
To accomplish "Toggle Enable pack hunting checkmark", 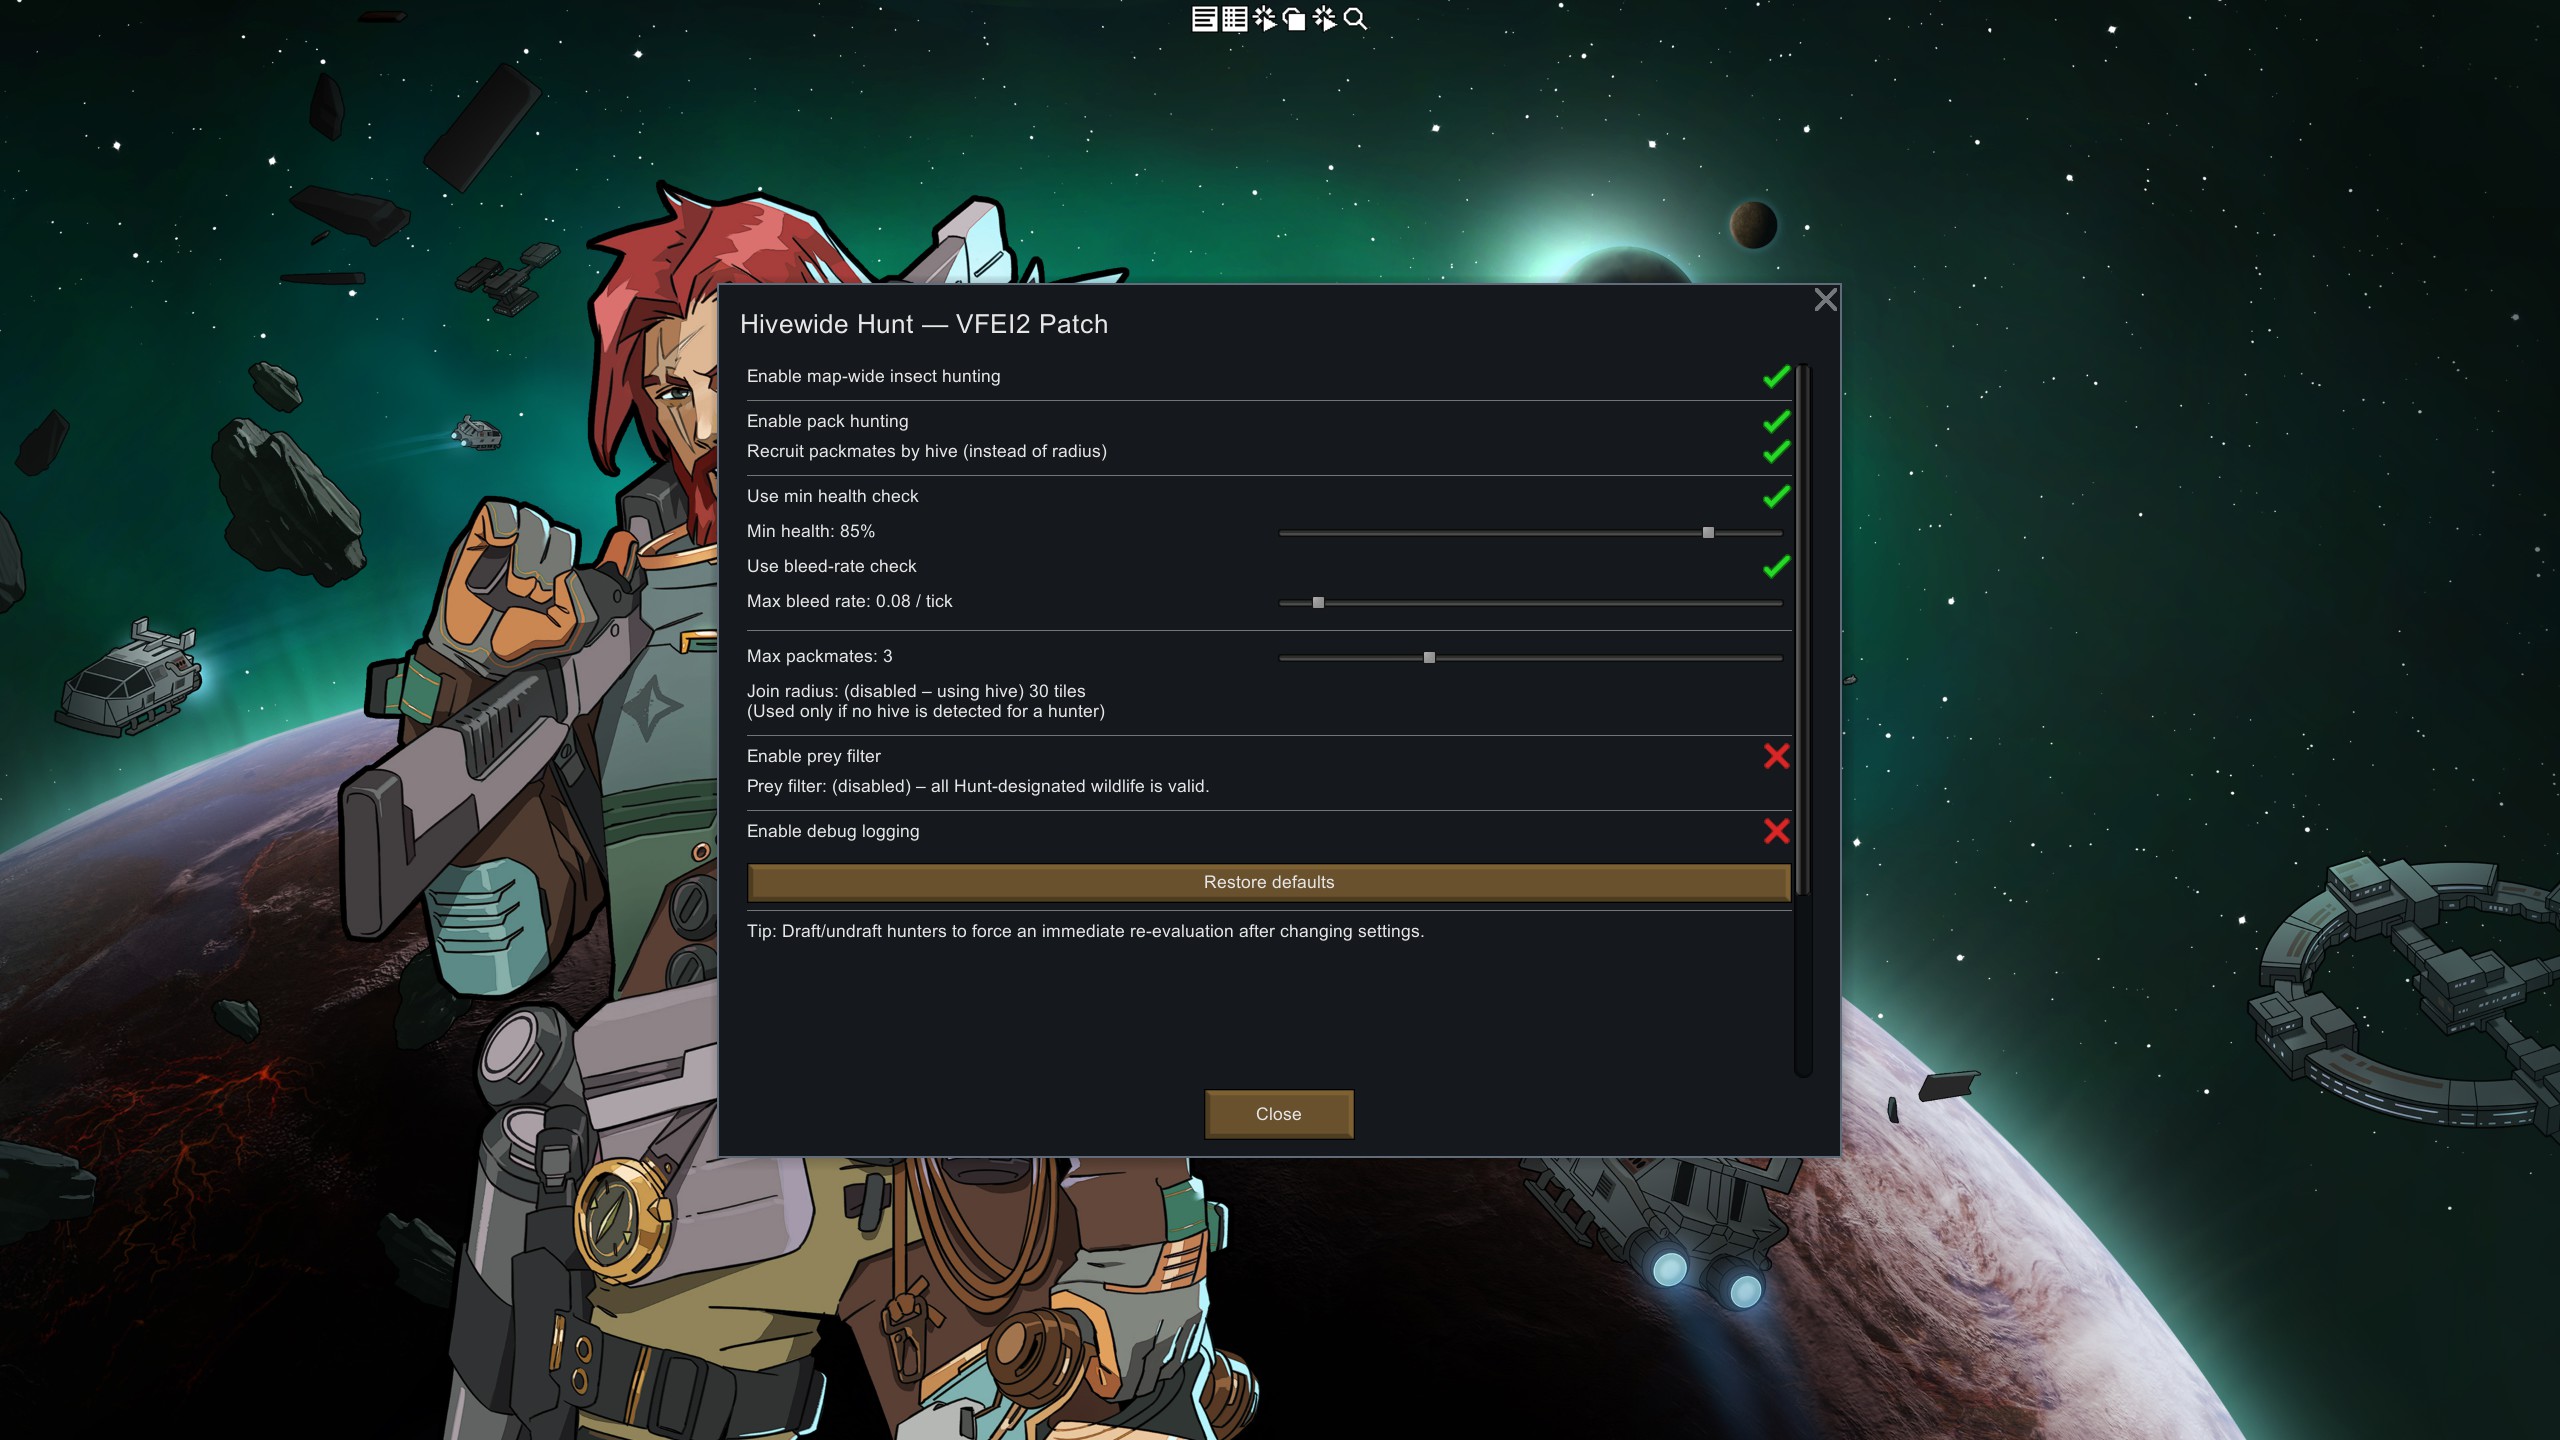I will [1776, 422].
